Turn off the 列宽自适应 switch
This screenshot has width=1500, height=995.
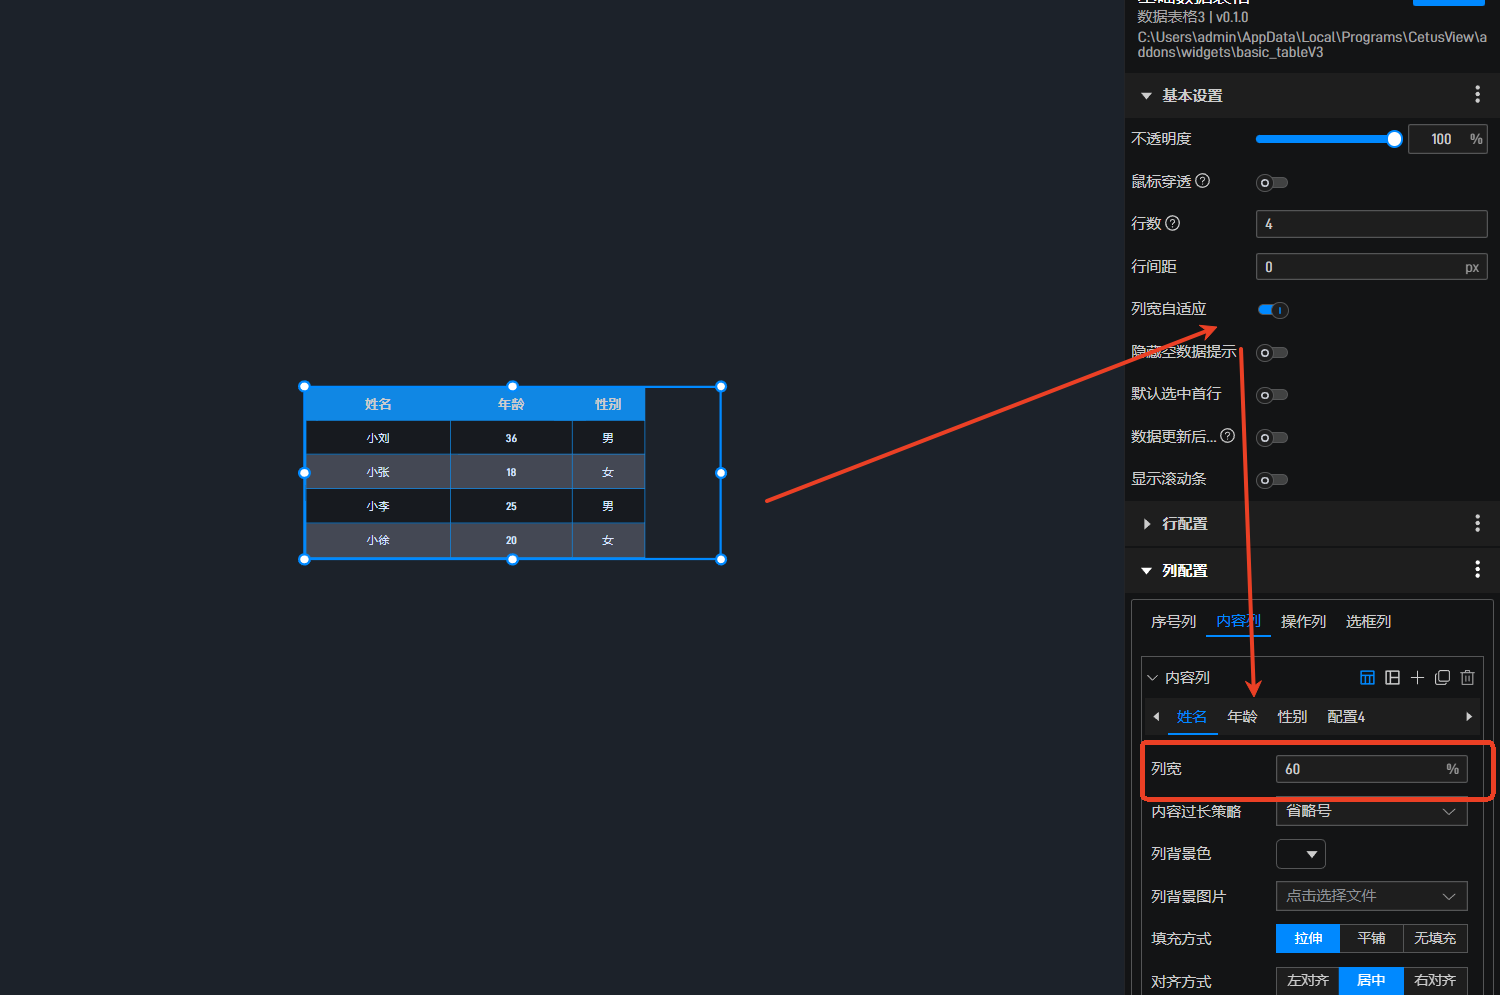coord(1273,310)
